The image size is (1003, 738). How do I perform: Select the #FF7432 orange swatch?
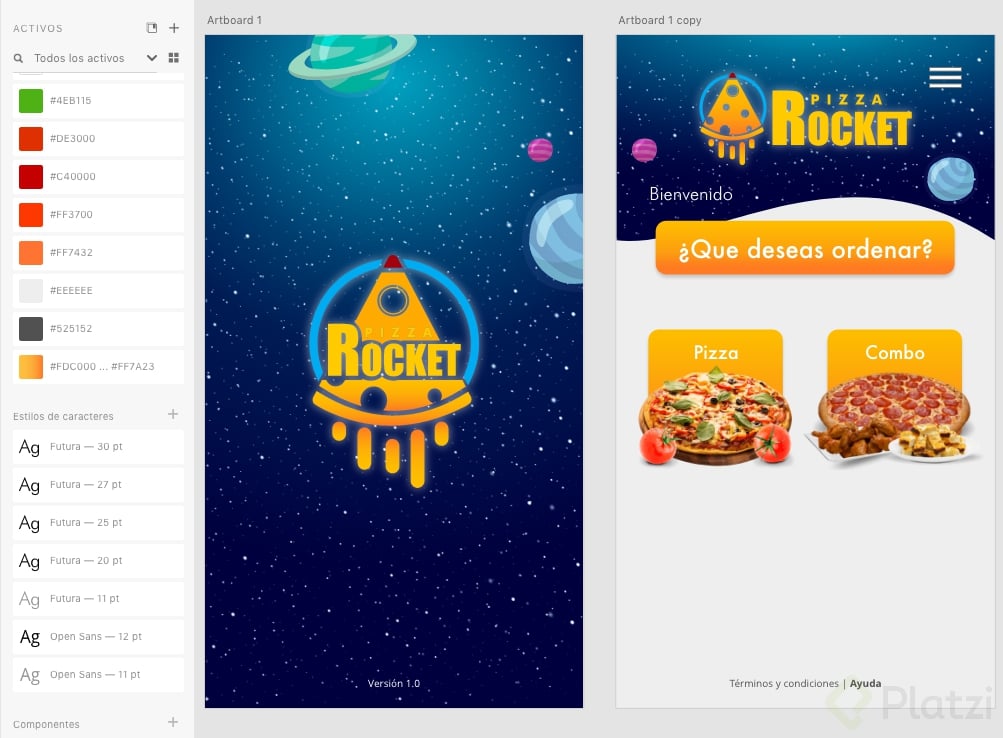[x=31, y=253]
